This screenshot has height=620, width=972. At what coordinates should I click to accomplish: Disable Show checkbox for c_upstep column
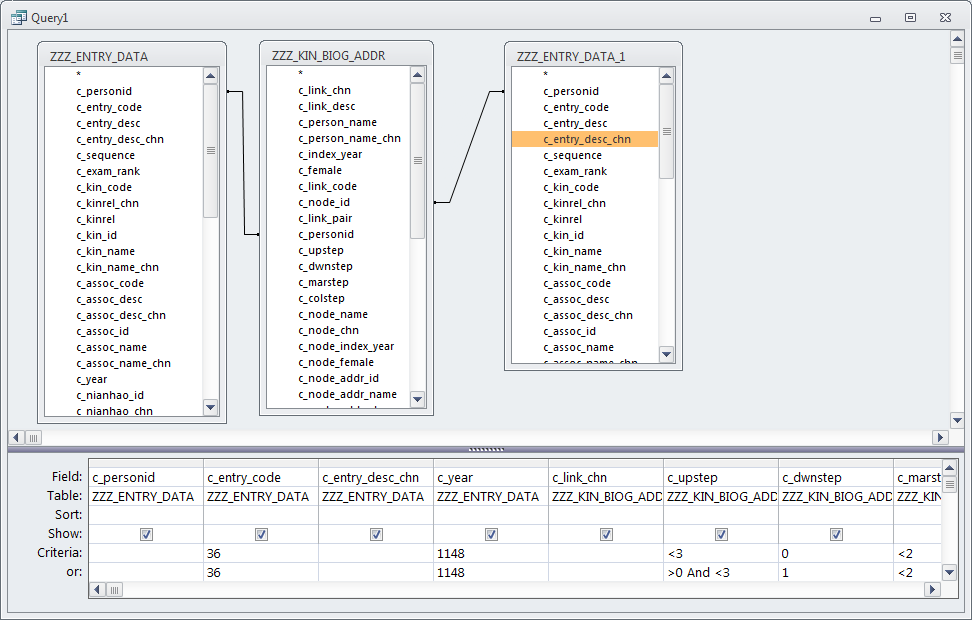[721, 534]
